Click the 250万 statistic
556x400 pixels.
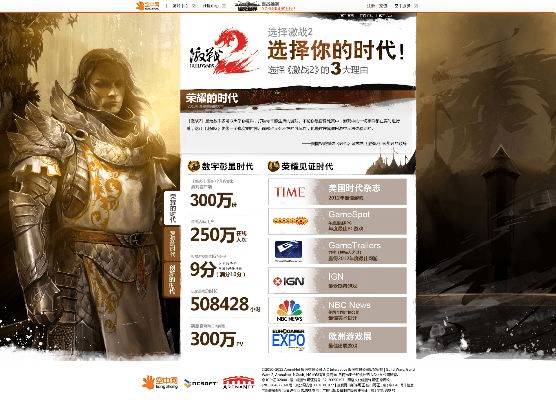click(213, 234)
